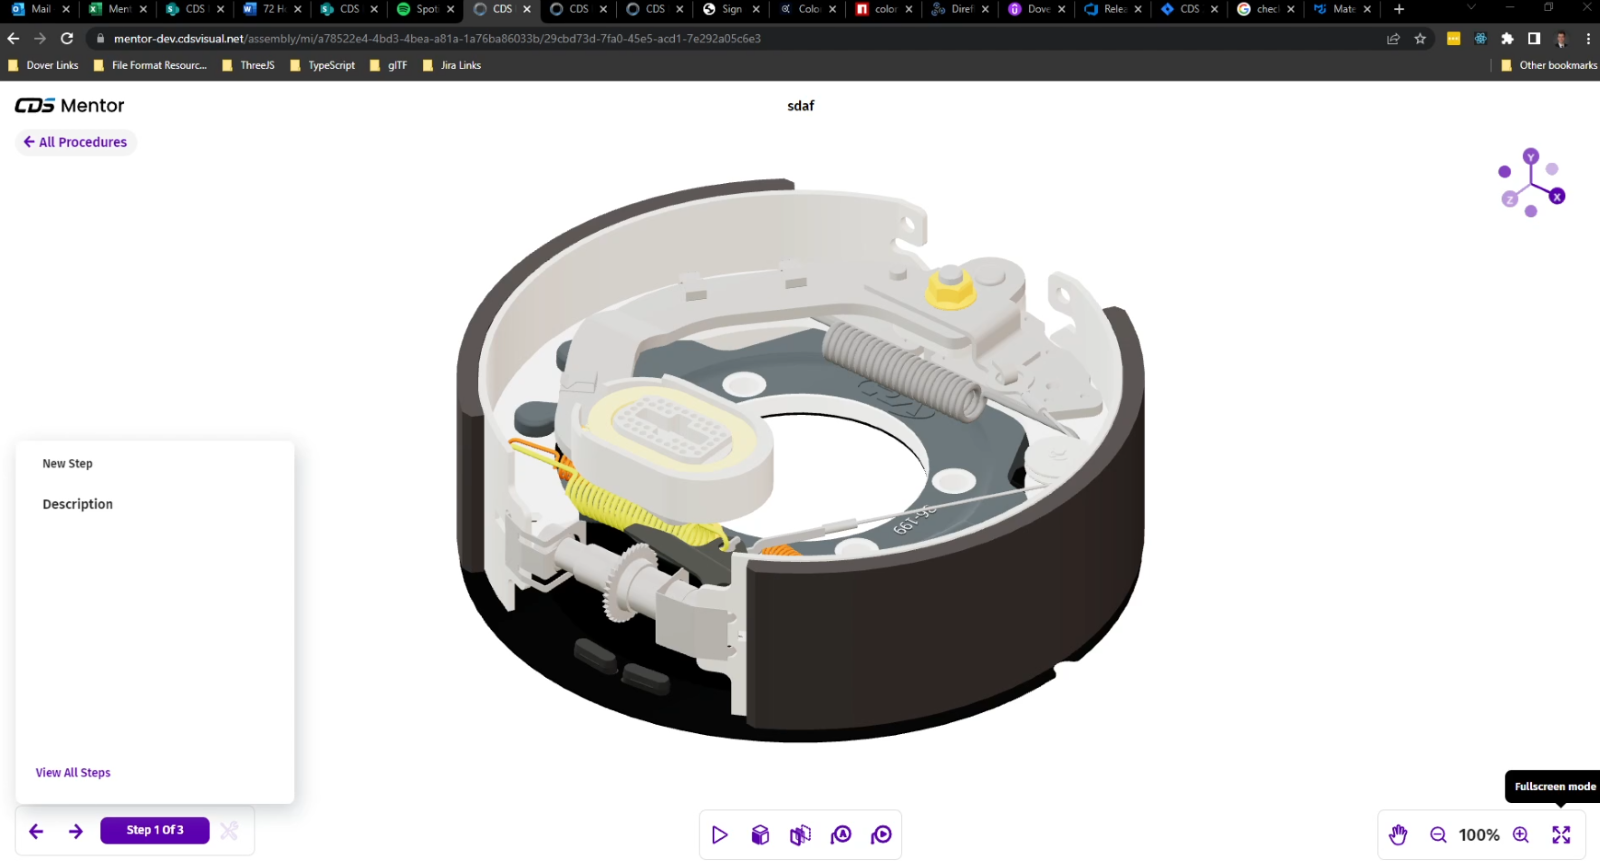Viewport: 1600px width, 861px height.
Task: Go to the previous step arrow
Action: 36,831
